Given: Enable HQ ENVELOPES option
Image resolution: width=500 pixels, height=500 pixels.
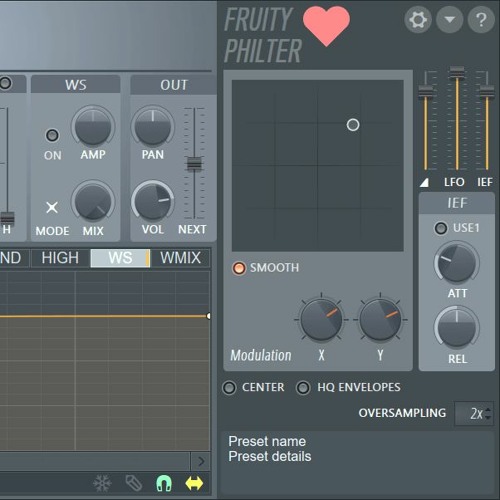Looking at the screenshot, I should pos(303,388).
